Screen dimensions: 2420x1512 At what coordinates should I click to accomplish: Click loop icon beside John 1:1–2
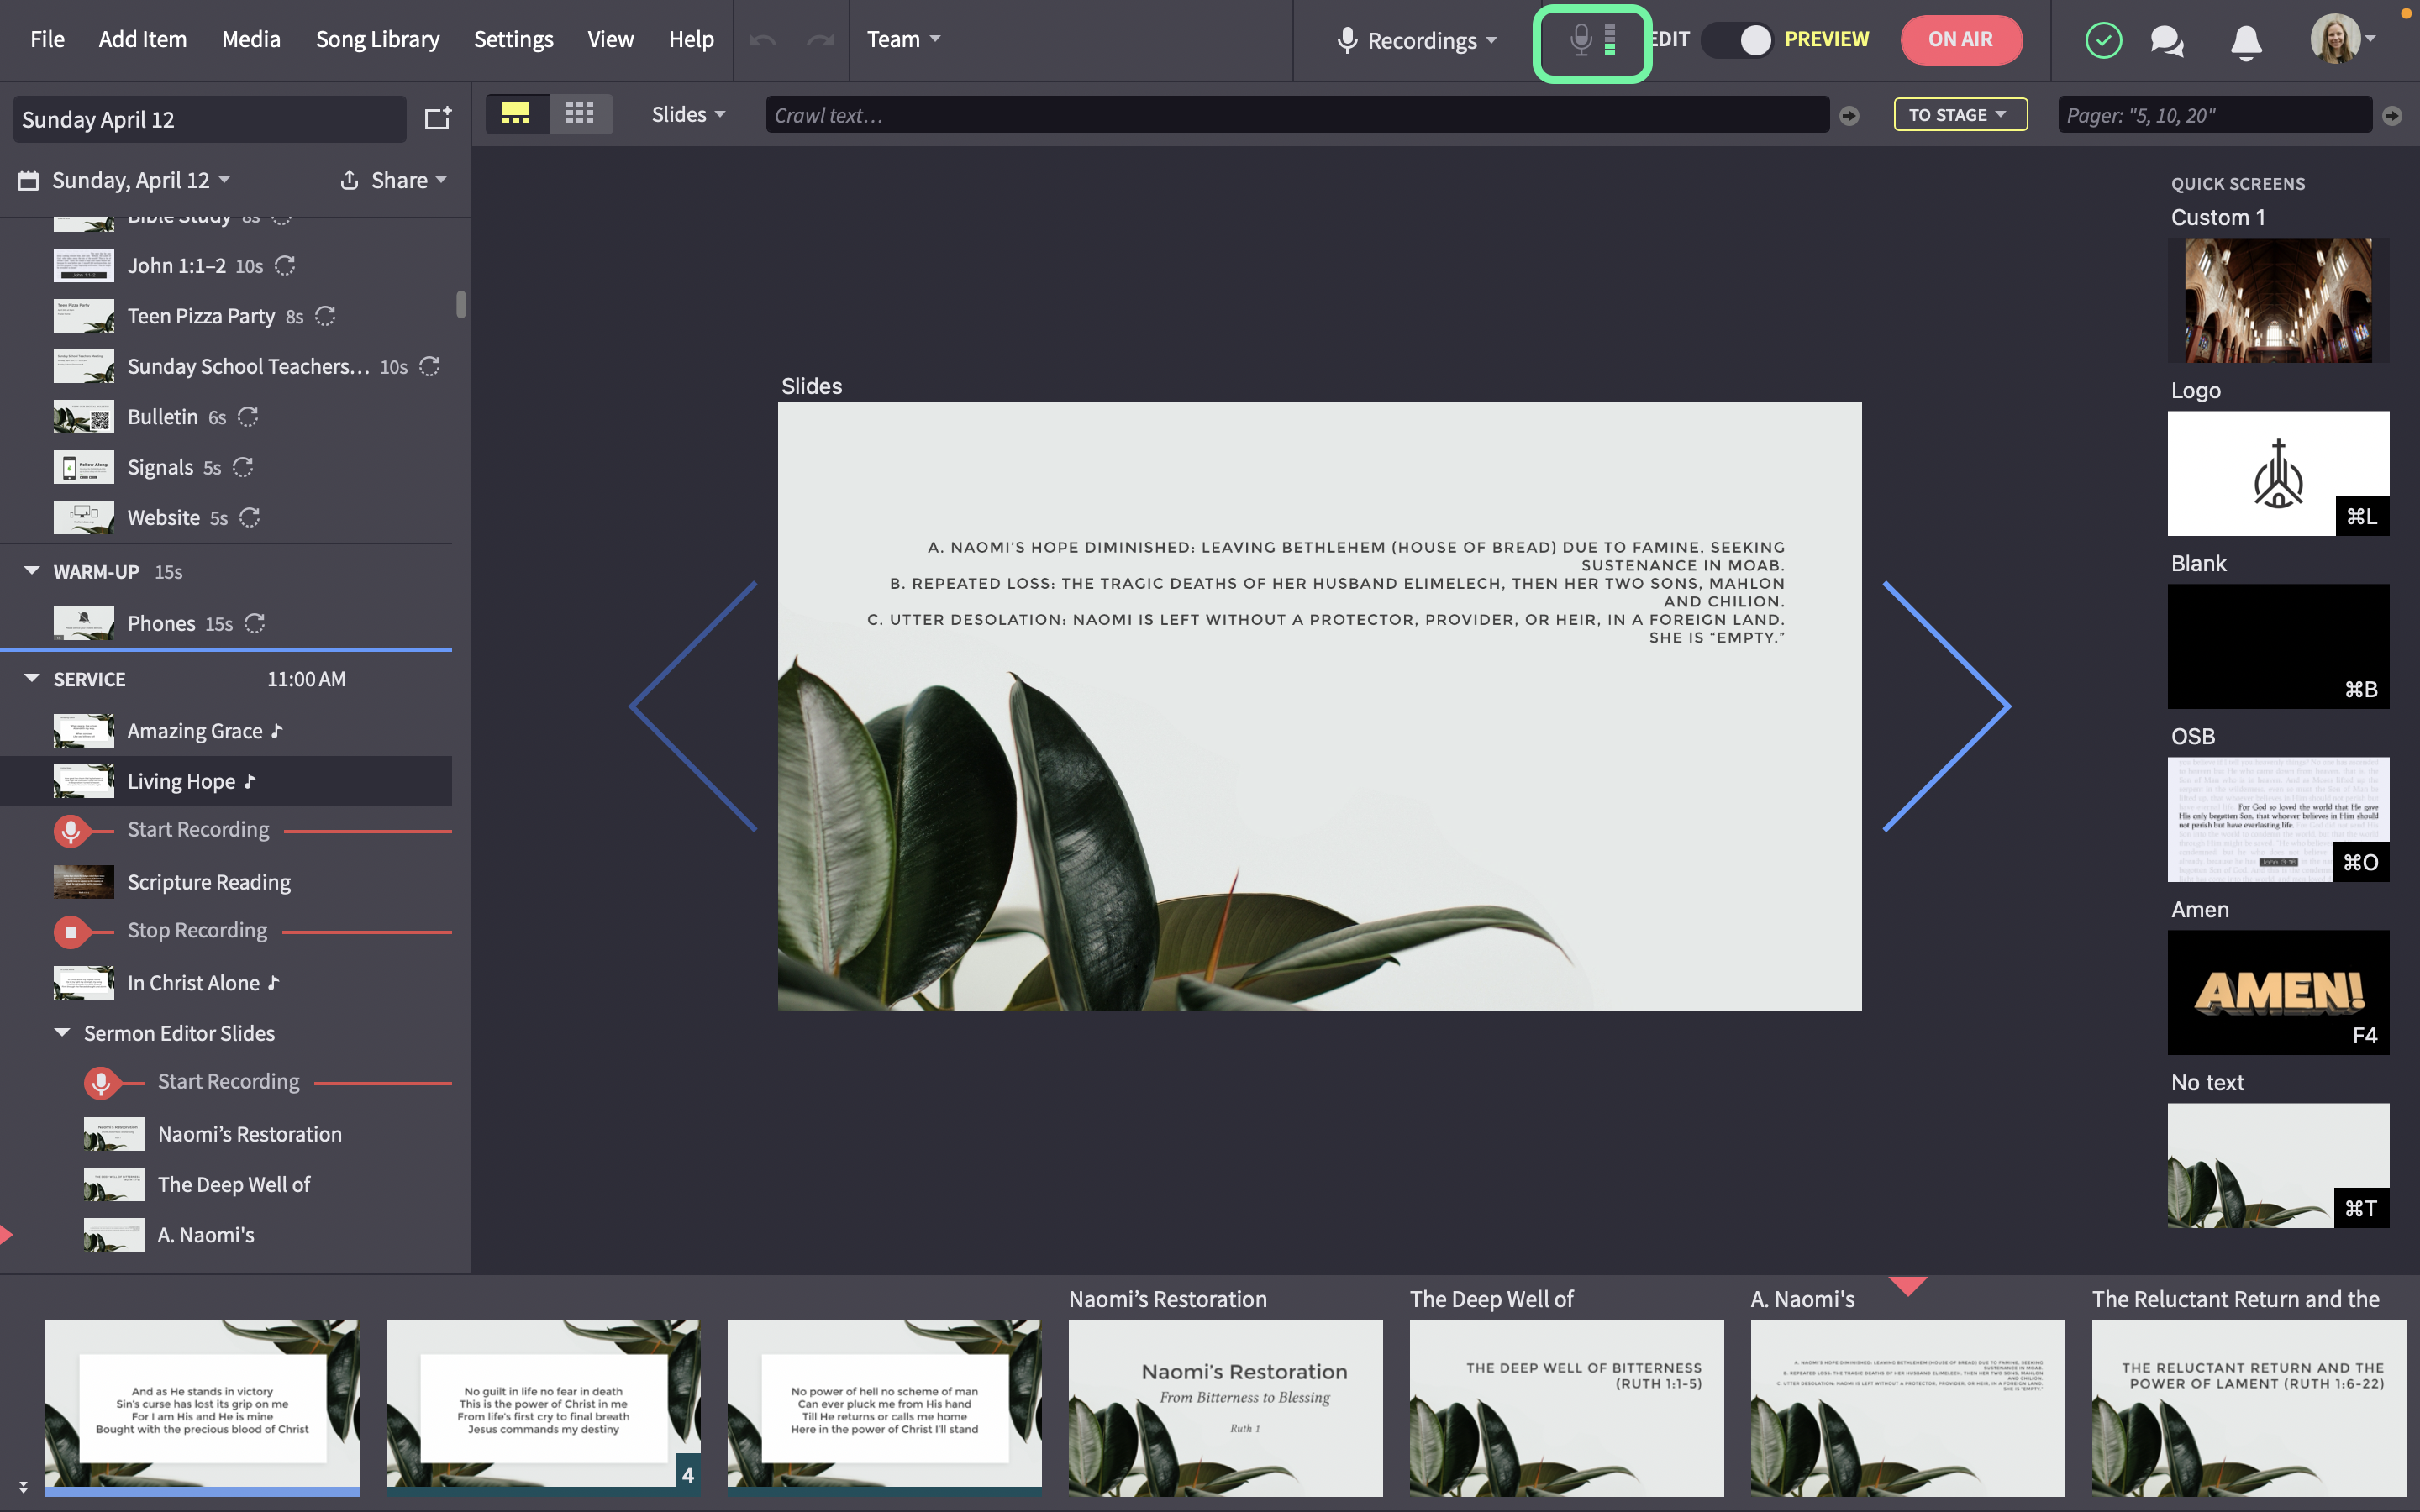click(285, 265)
